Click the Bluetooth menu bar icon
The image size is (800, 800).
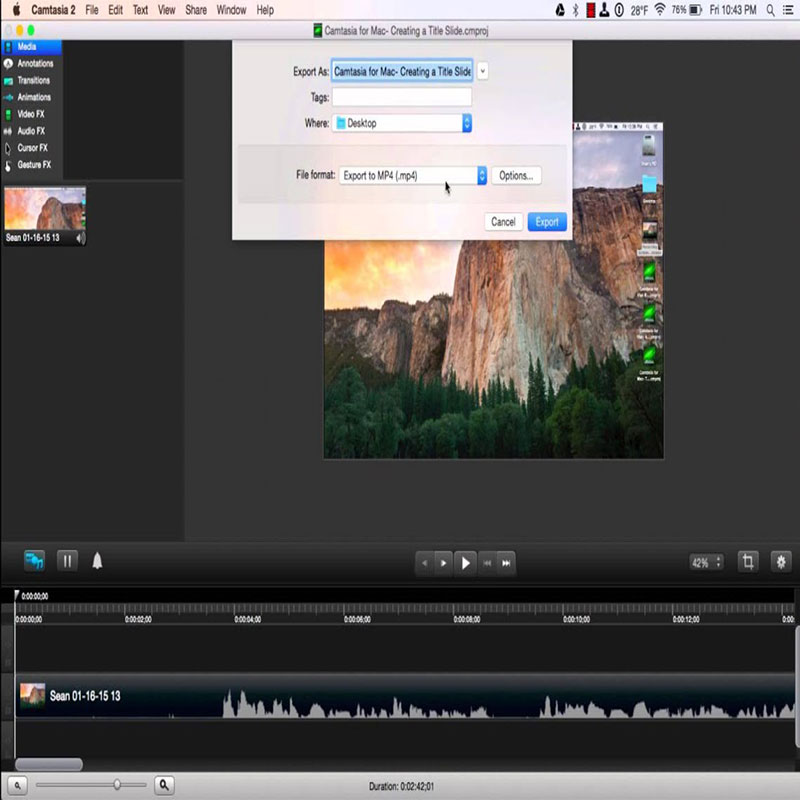(x=576, y=10)
